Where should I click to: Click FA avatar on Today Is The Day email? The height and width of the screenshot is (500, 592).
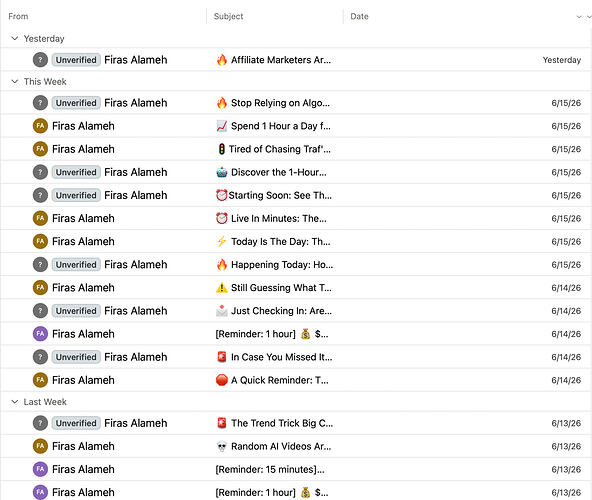pyautogui.click(x=40, y=241)
